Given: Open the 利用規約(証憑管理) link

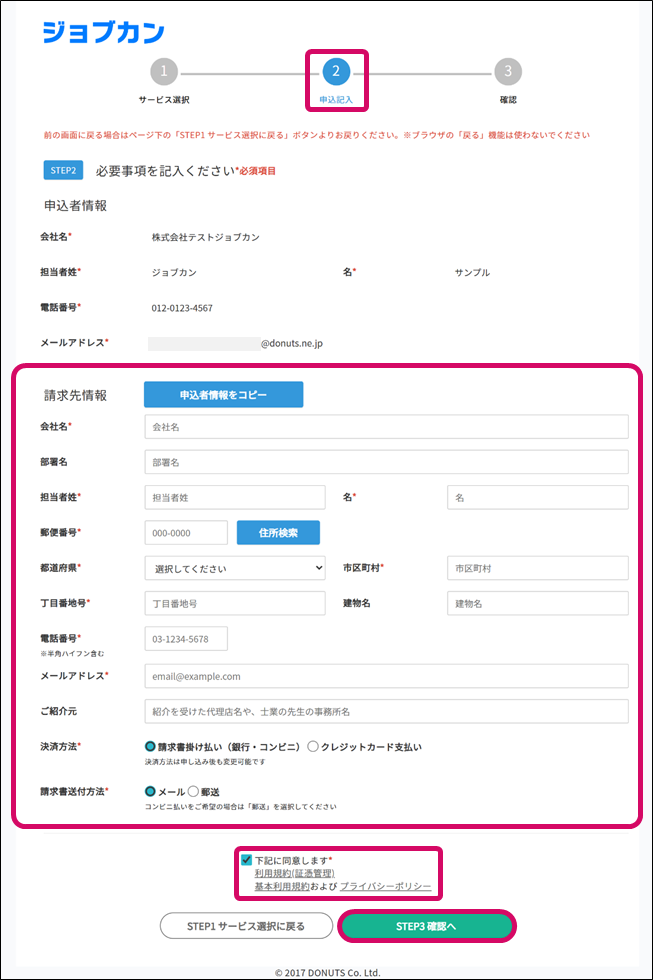Looking at the screenshot, I should pyautogui.click(x=293, y=873).
